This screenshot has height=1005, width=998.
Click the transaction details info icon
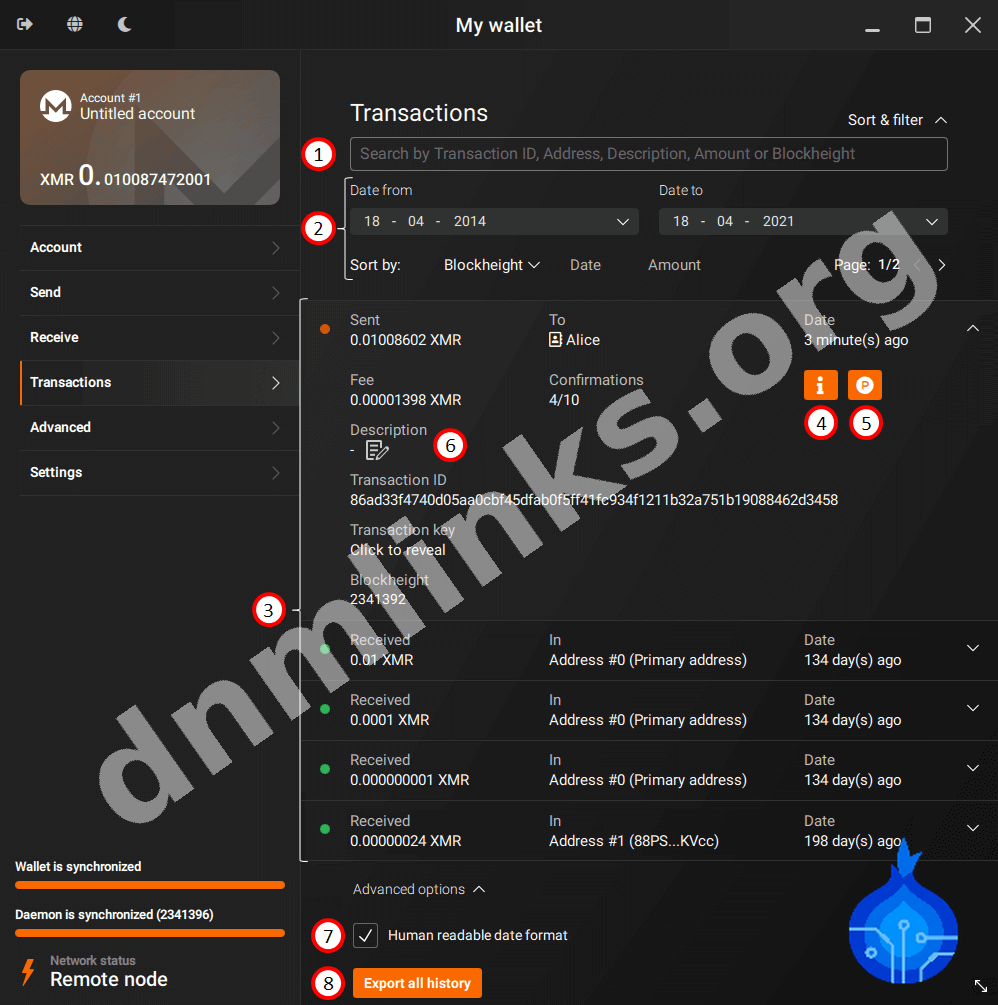tap(820, 385)
